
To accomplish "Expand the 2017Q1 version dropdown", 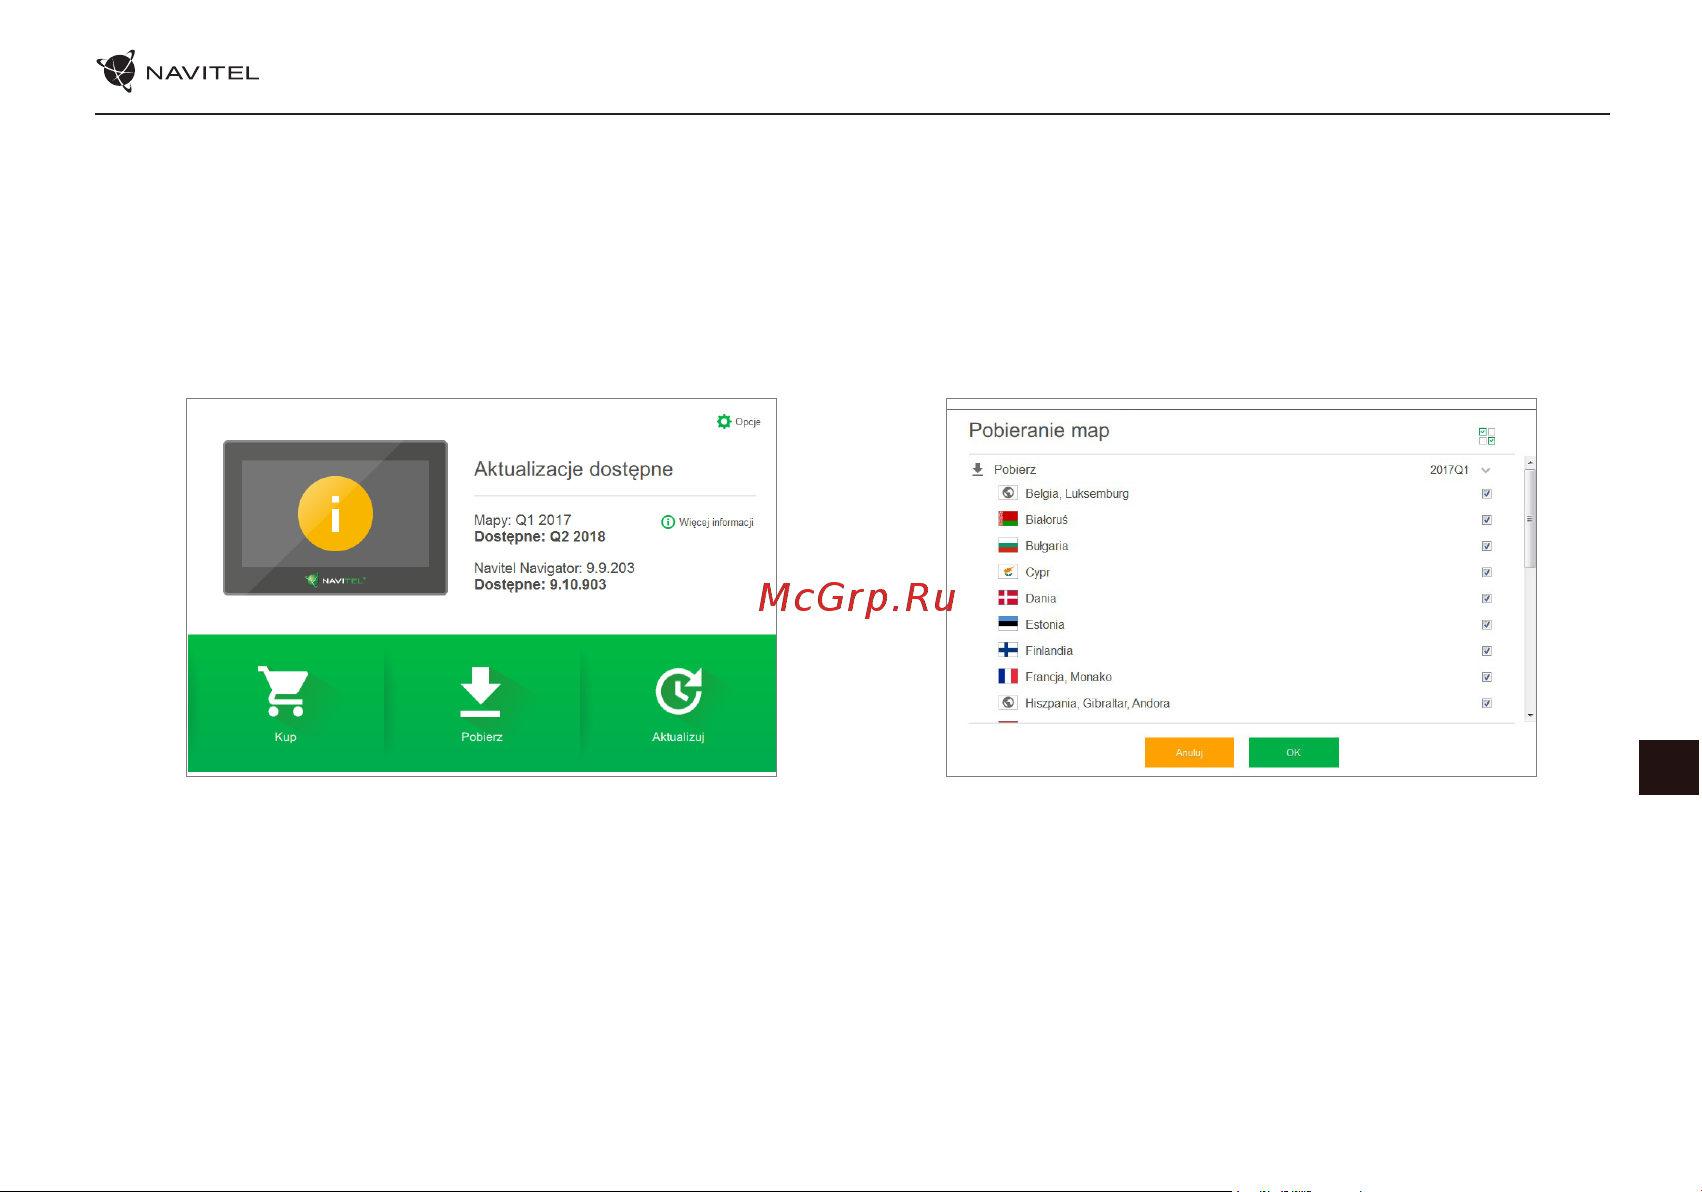I will click(1486, 470).
